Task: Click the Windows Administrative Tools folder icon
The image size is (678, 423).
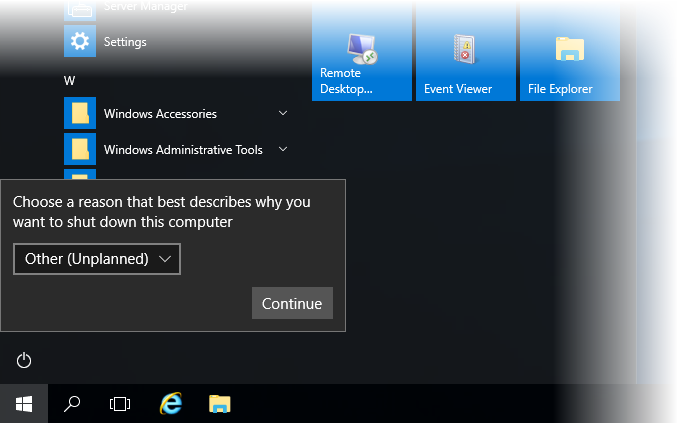Action: click(80, 149)
